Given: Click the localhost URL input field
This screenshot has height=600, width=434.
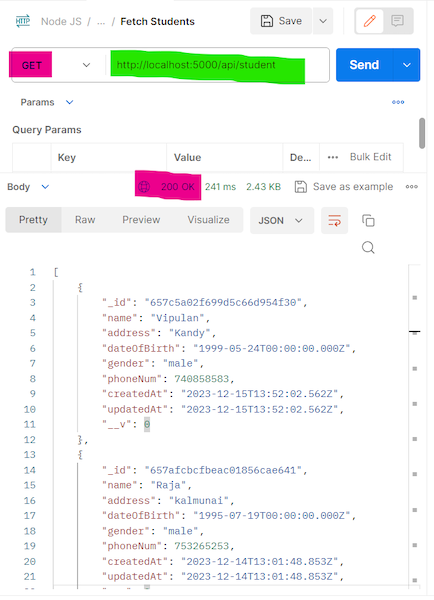Looking at the screenshot, I should (216, 65).
